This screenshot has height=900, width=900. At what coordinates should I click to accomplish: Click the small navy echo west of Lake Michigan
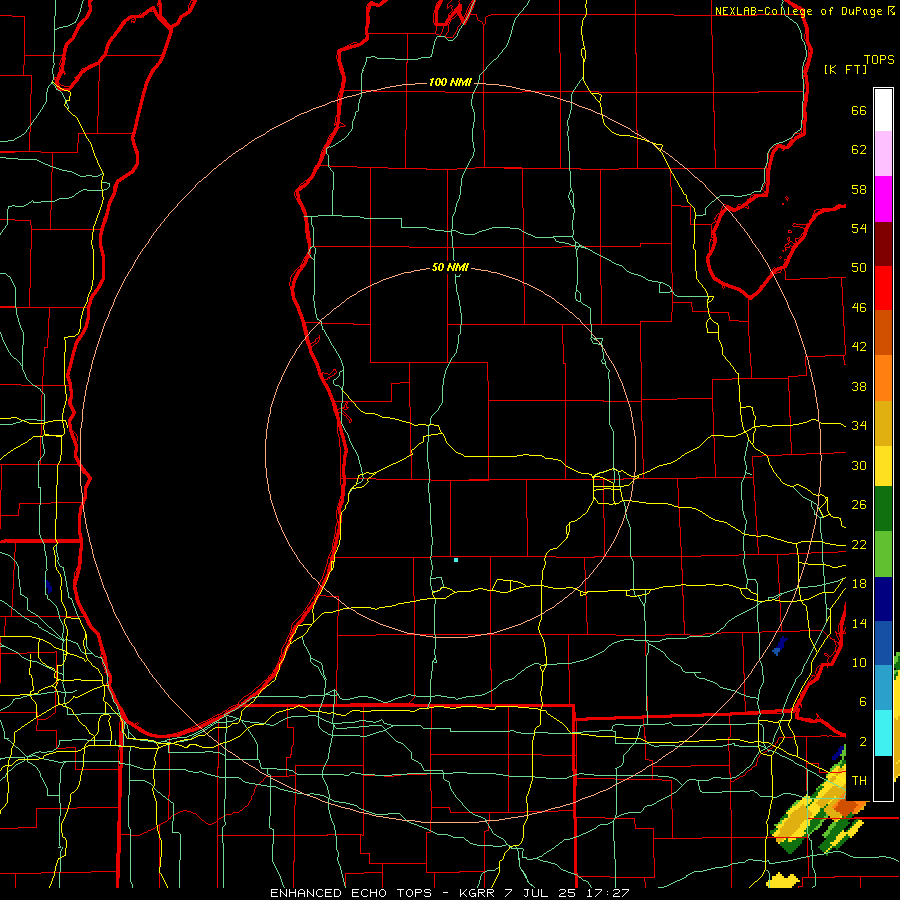point(49,587)
